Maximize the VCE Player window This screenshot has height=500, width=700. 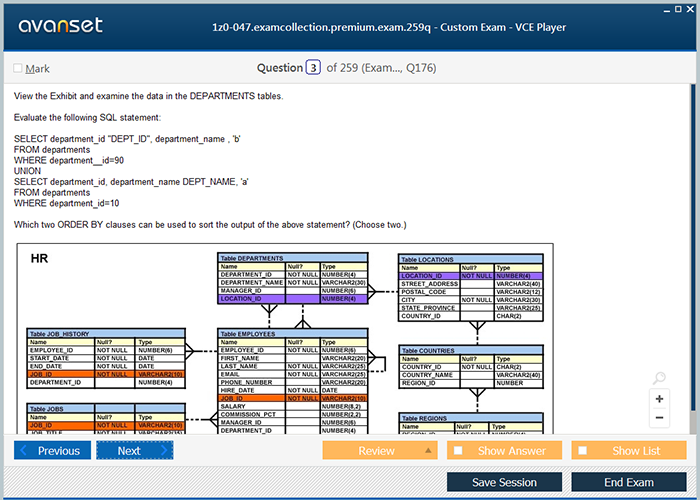(678, 9)
